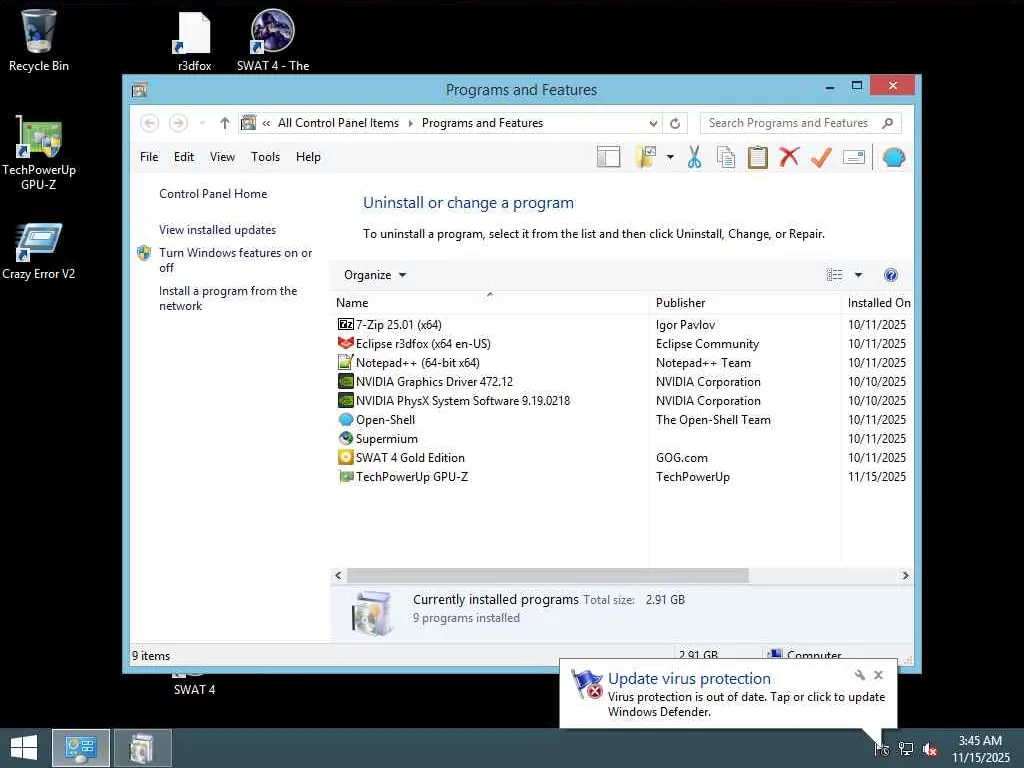This screenshot has height=768, width=1024.
Task: Click the network tray icon
Action: click(x=906, y=749)
